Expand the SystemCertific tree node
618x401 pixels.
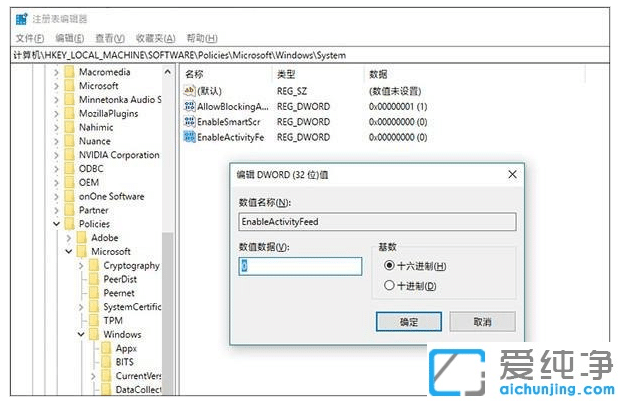(x=81, y=307)
